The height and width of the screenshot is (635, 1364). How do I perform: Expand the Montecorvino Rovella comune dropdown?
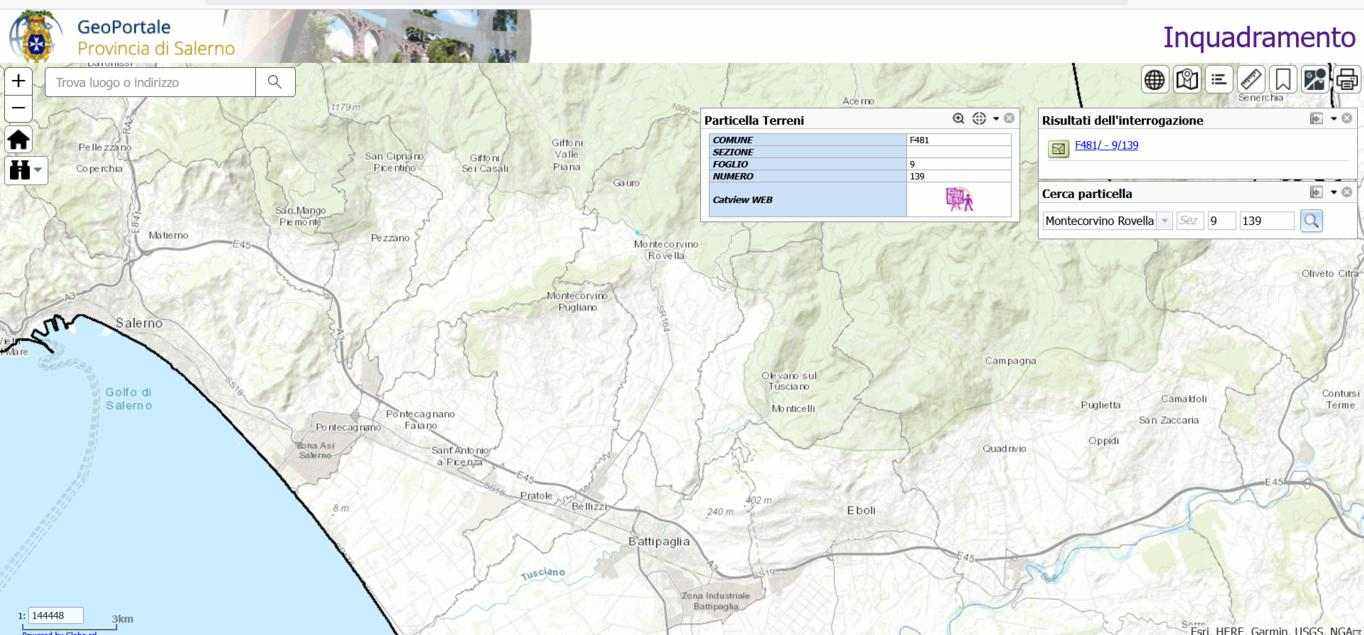pyautogui.click(x=1164, y=221)
